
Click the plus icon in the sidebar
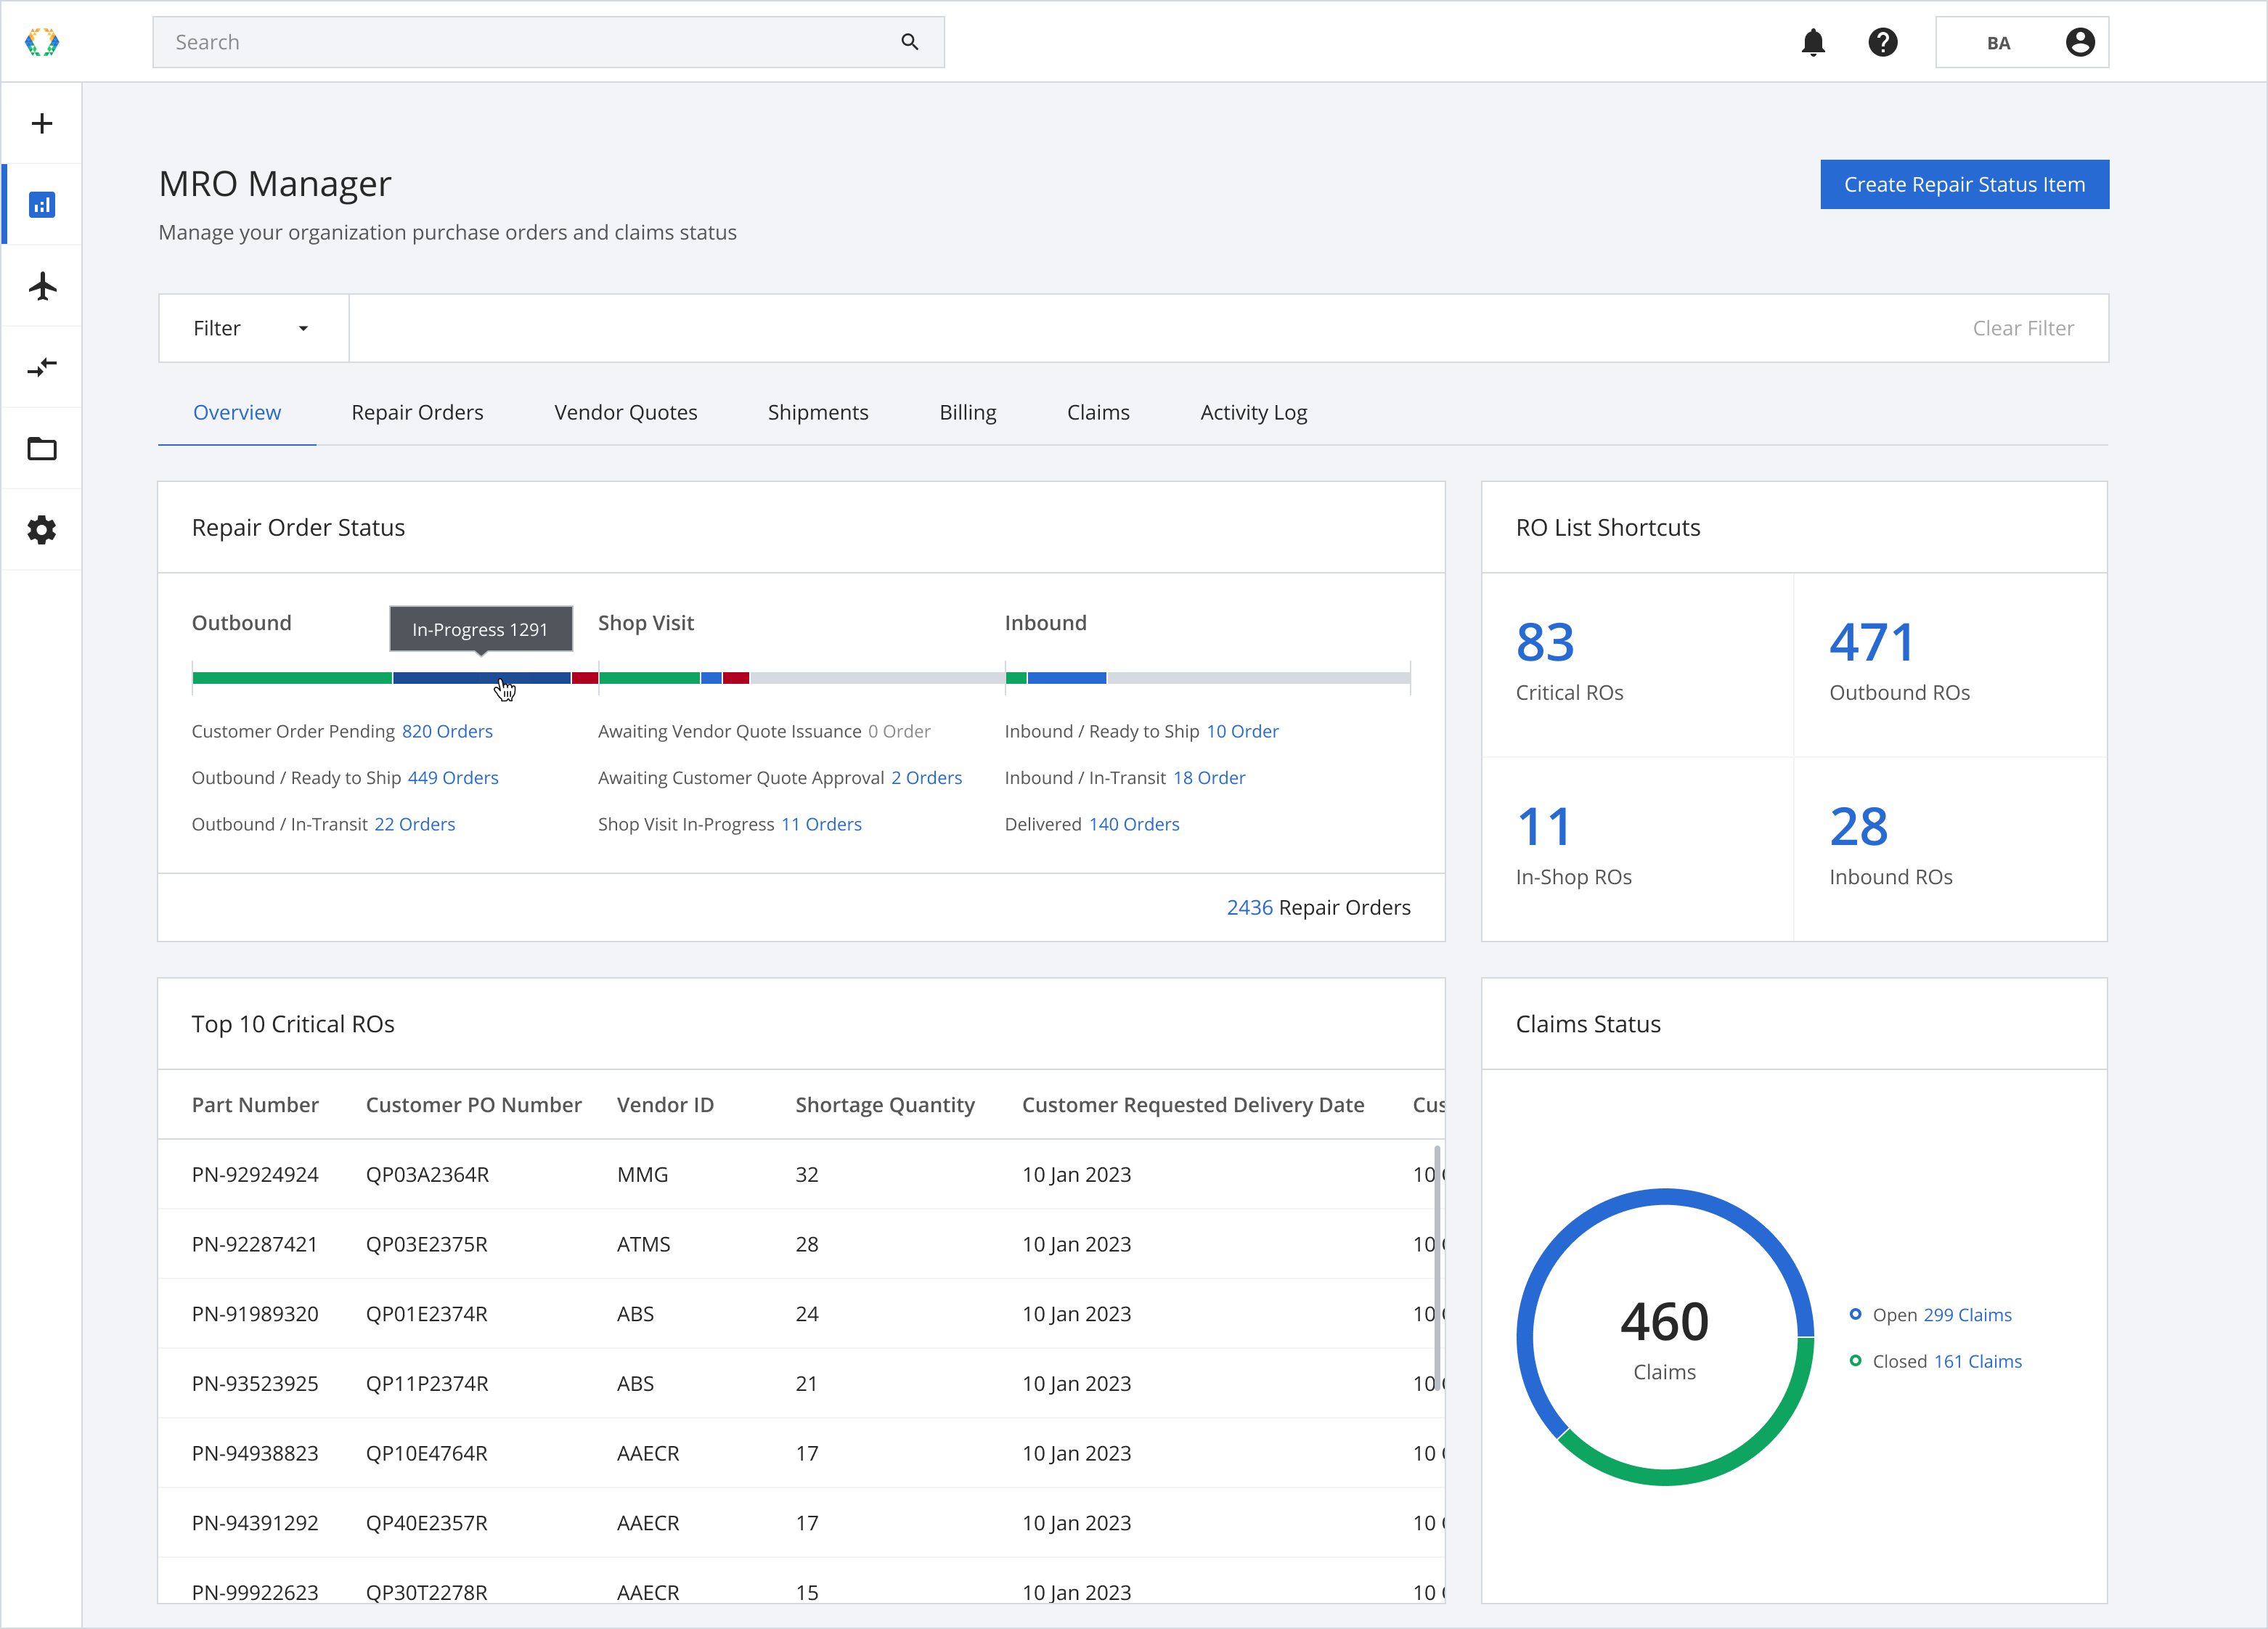tap(42, 123)
